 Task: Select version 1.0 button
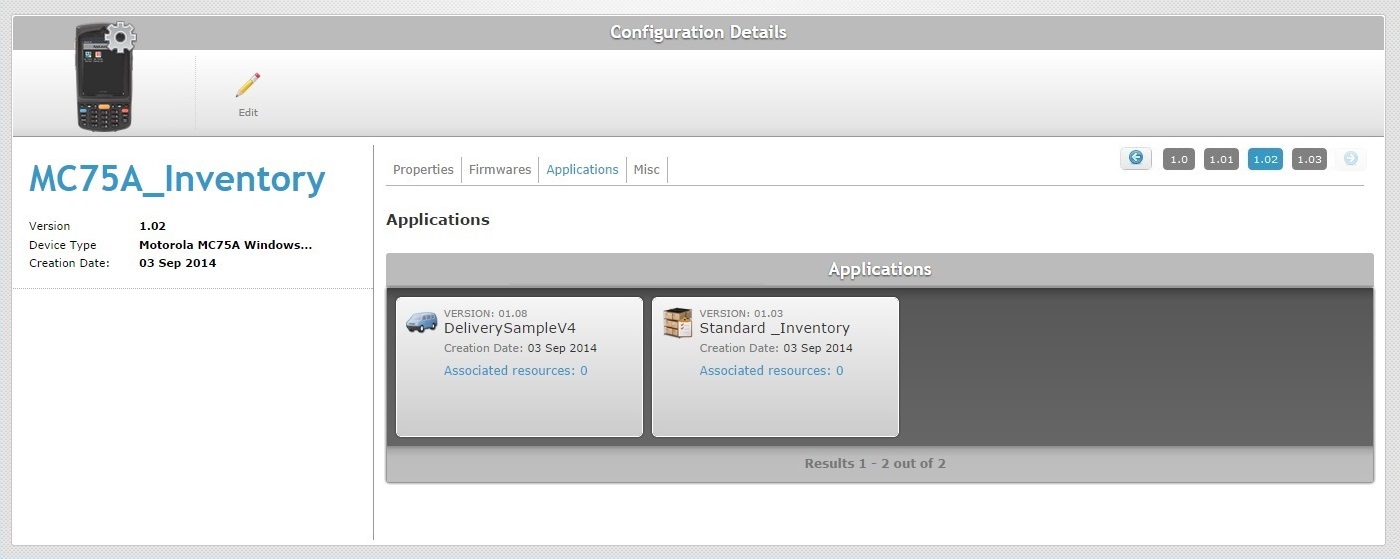1179,159
